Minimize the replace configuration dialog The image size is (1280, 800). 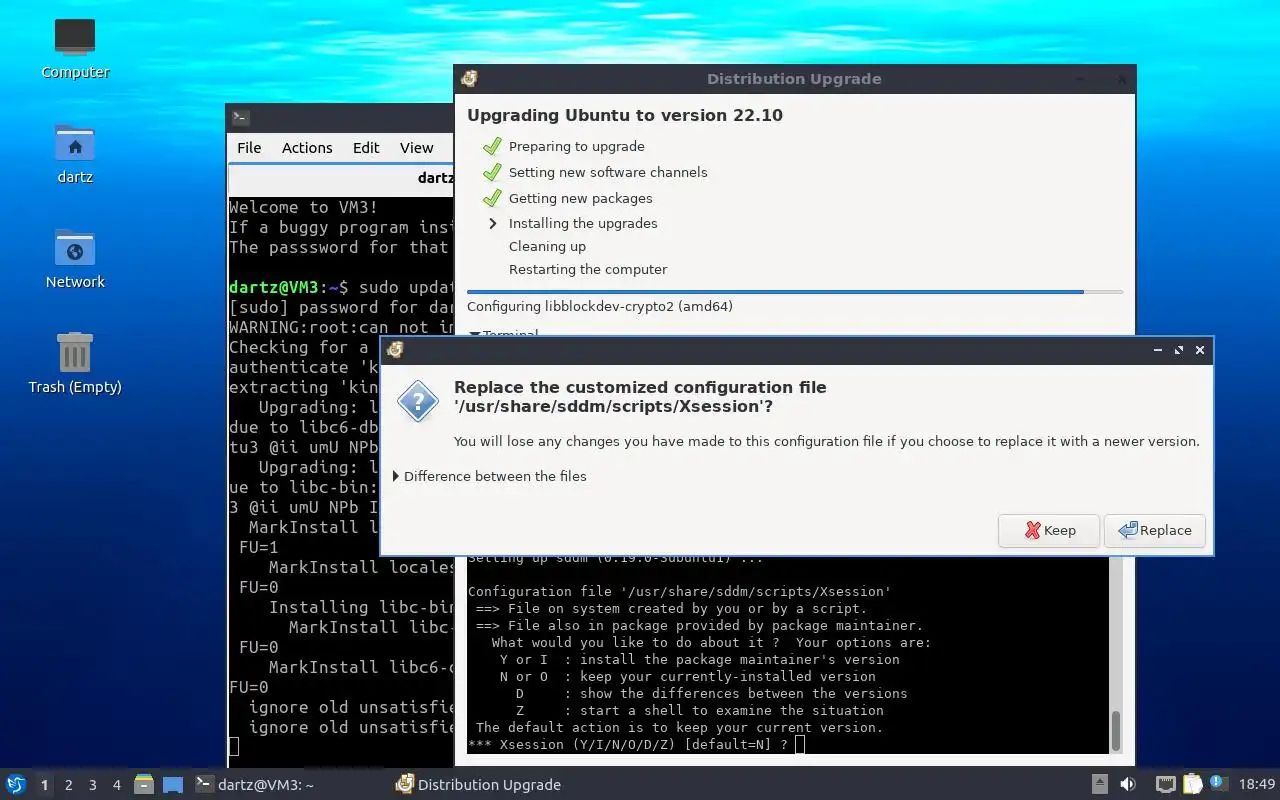click(x=1158, y=350)
